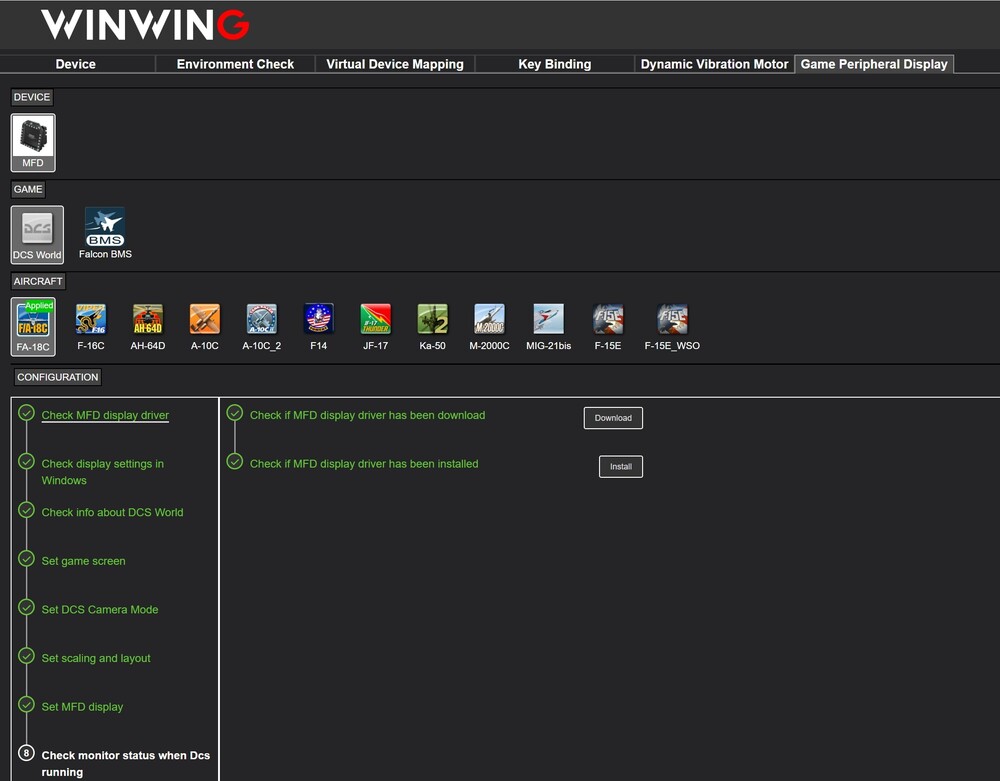Click 'Check if MFD display driver has been download'
The image size is (1000, 781).
tap(367, 415)
